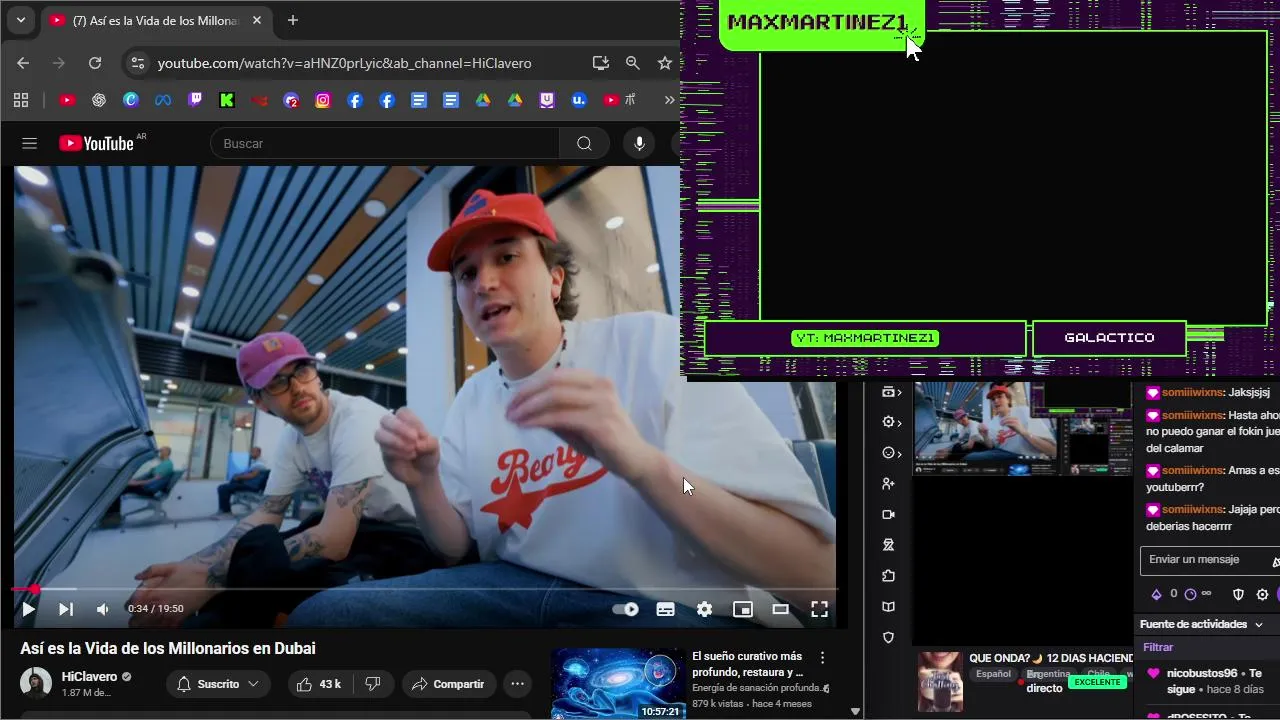Go back in the browser
Screen dimensions: 1280x720
click(23, 63)
